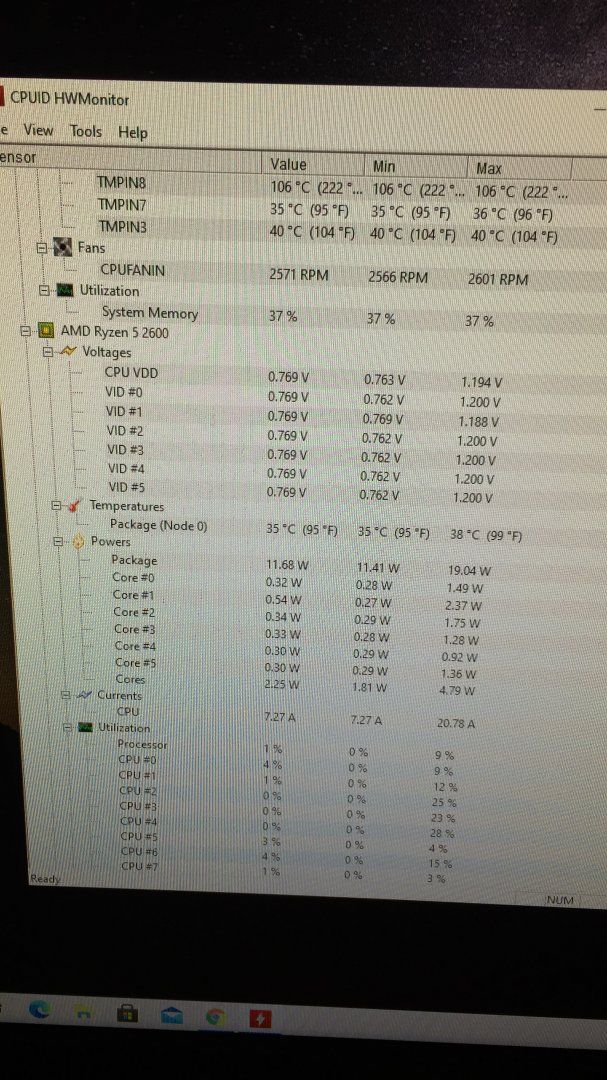Image resolution: width=607 pixels, height=1080 pixels.
Task: Click the lightning icon beside Voltages
Action: tap(68, 351)
